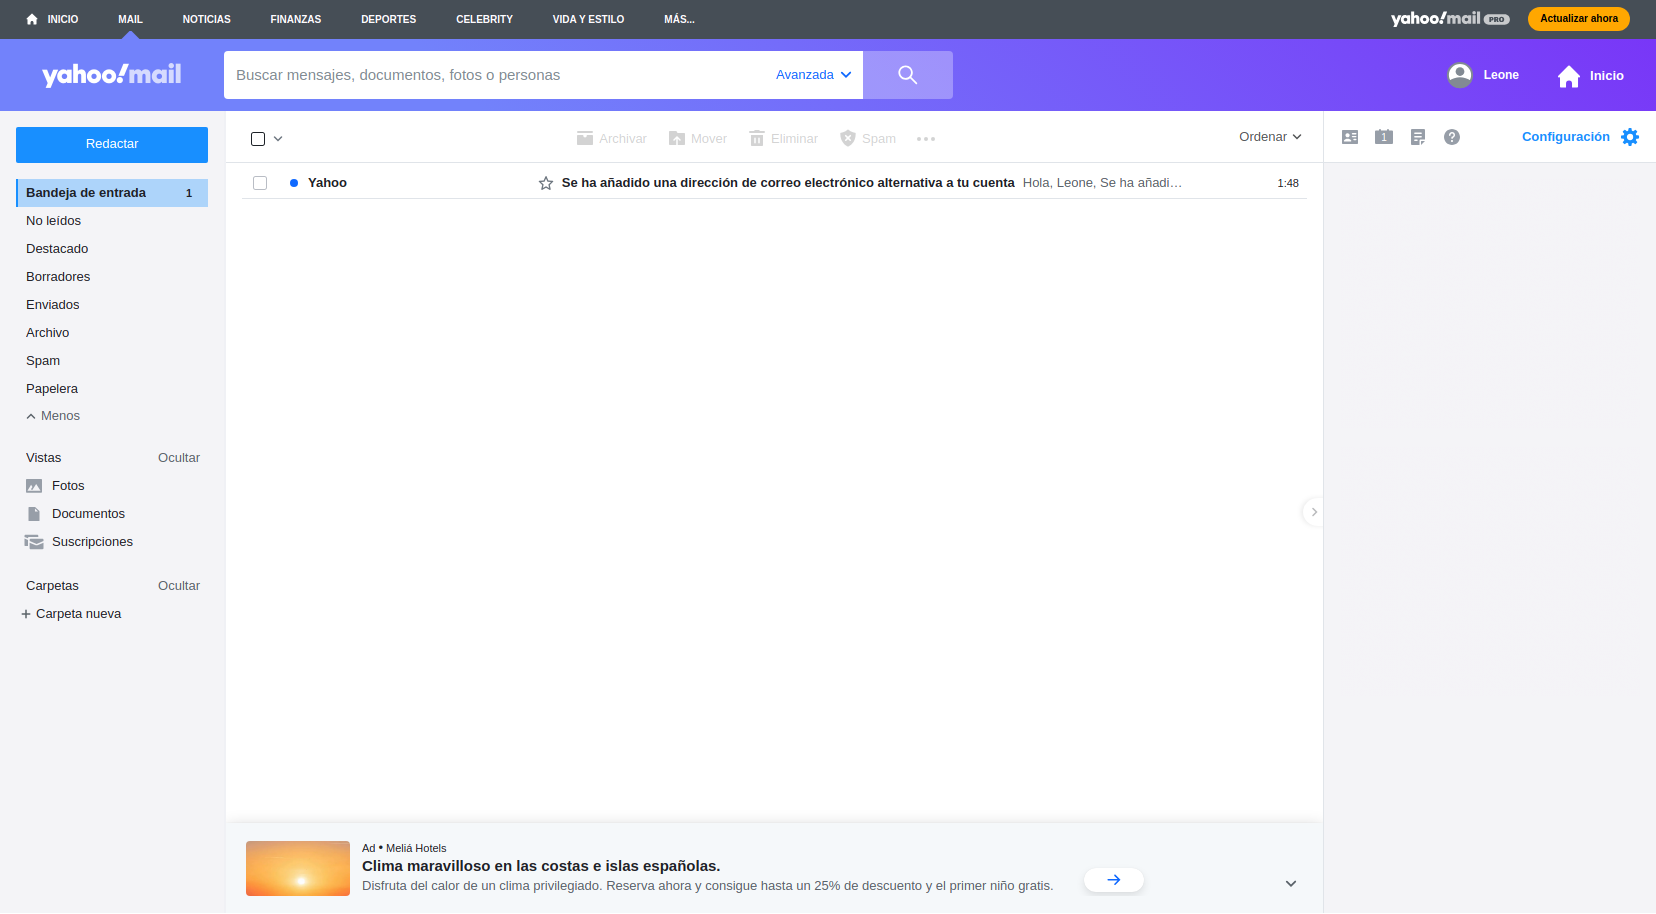1656x914 pixels.
Task: Click the three dots more actions icon
Action: point(926,139)
